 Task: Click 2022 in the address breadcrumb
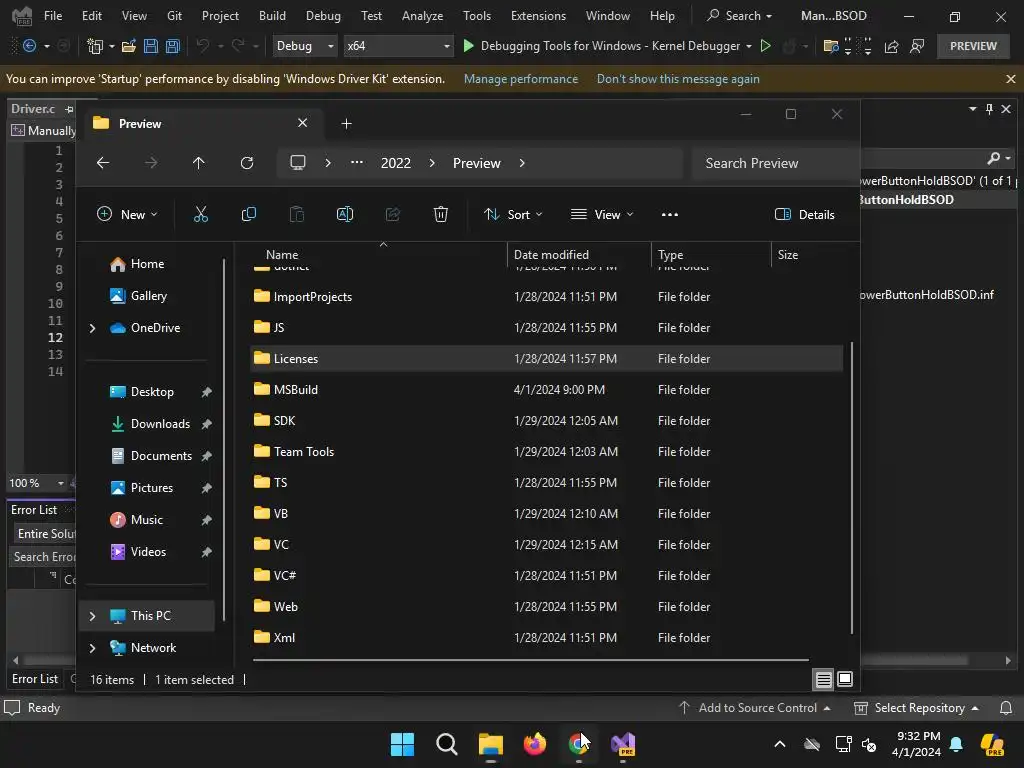click(x=396, y=163)
